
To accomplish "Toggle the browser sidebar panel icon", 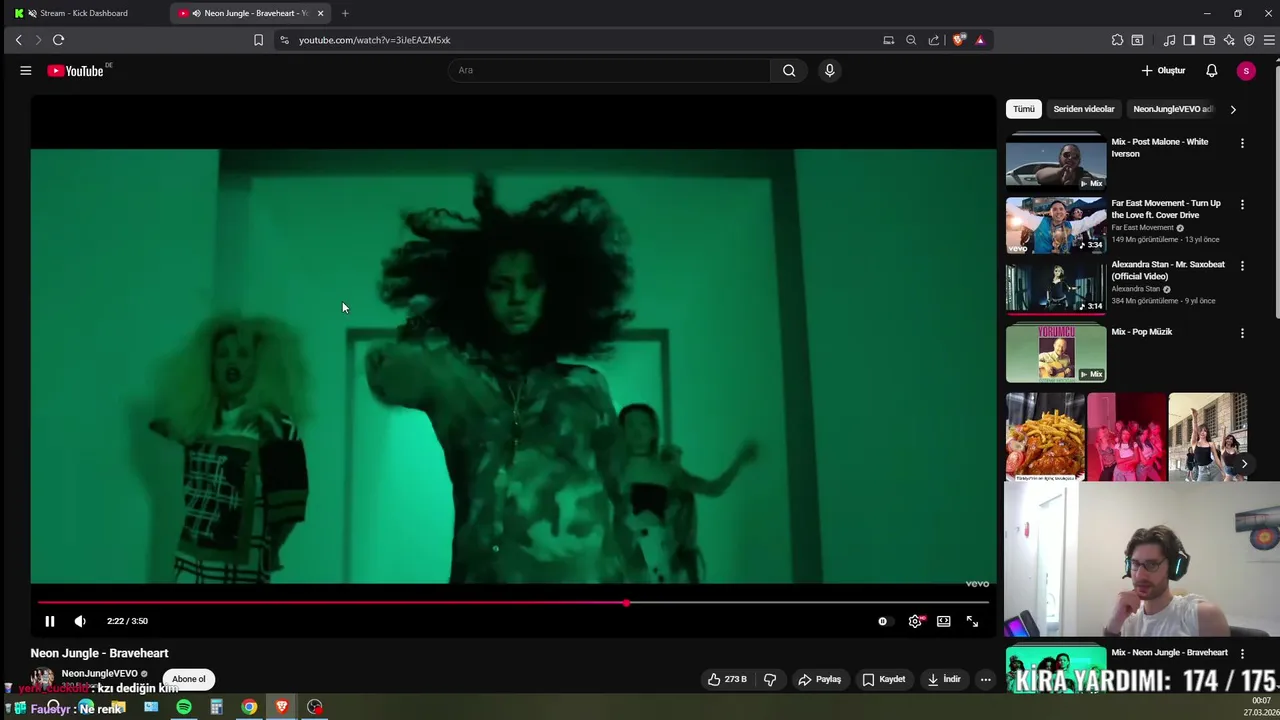I will [1189, 40].
